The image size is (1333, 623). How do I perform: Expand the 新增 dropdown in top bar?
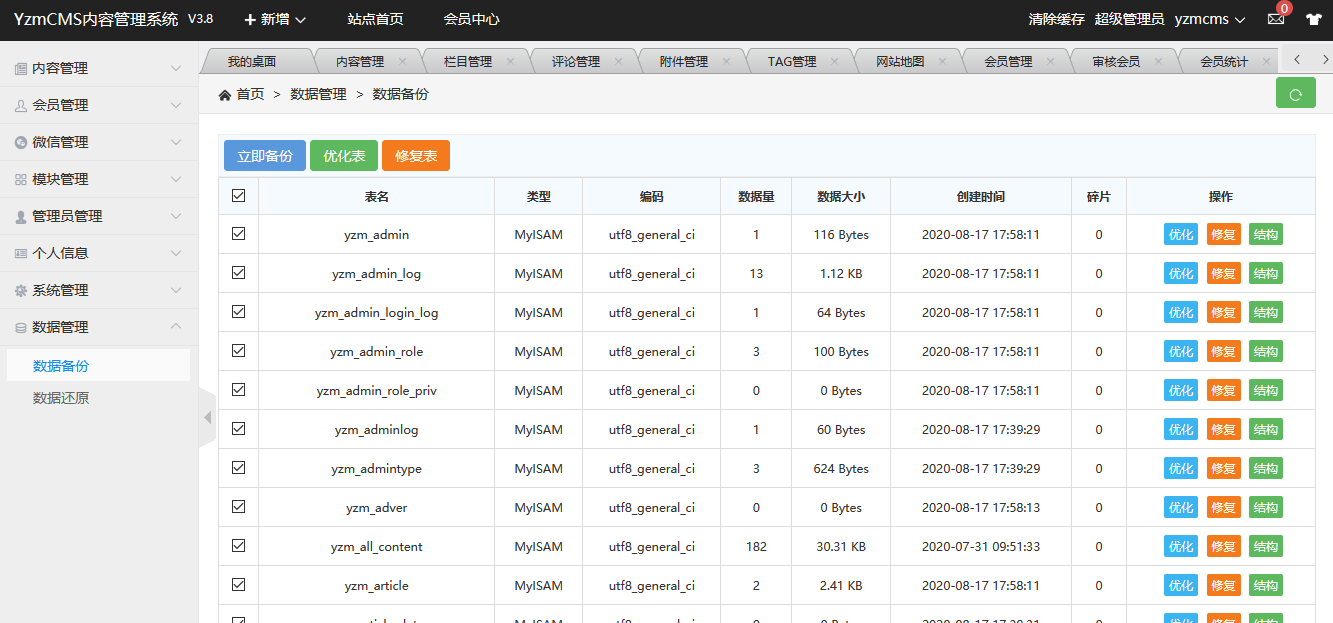(275, 20)
